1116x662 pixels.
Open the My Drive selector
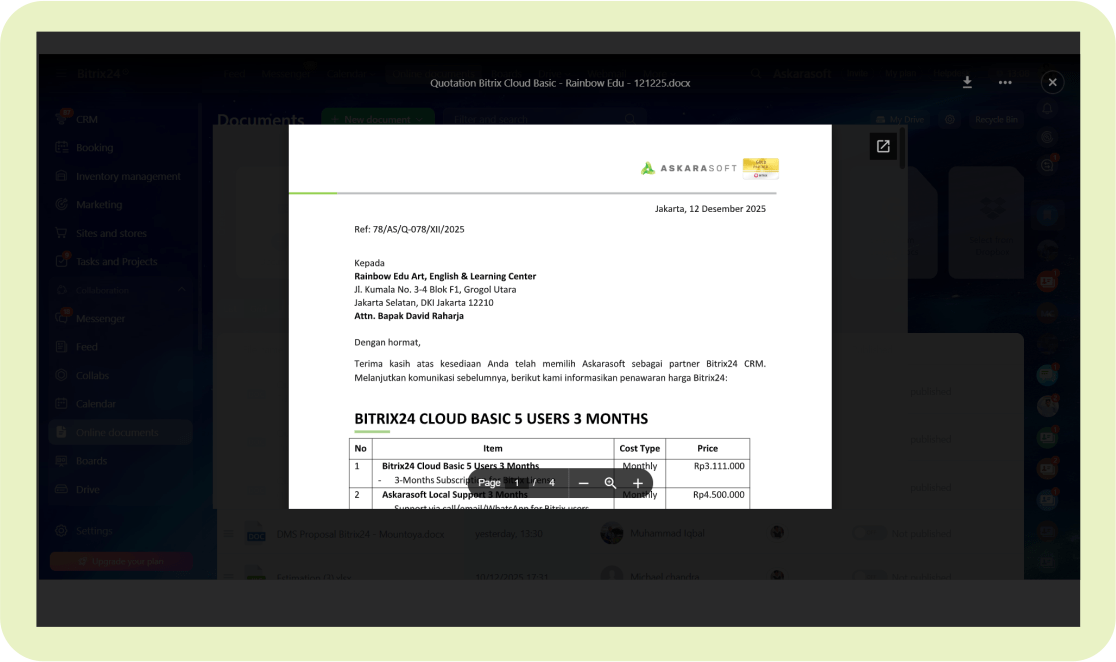pyautogui.click(x=899, y=119)
